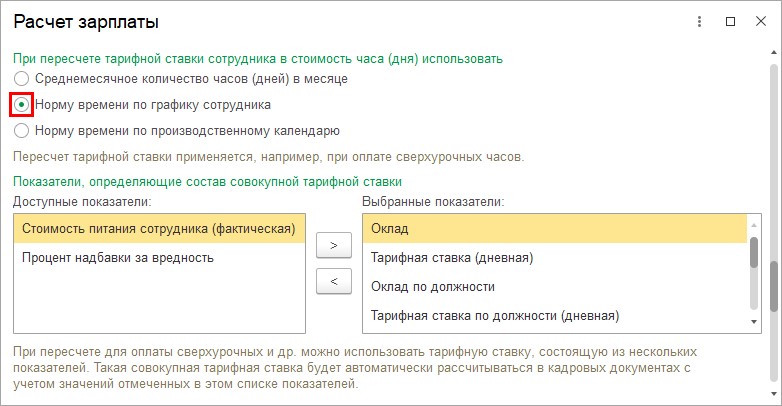Screen dimensions: 782x406
Task: Choose Норму времени по производственному календарю
Action: click(x=21, y=130)
